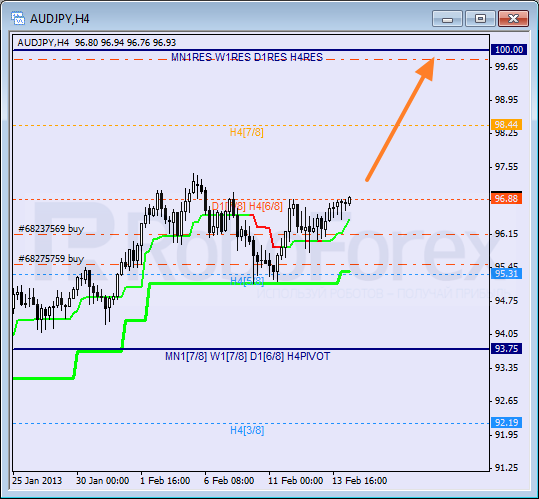539x499 pixels.
Task: Click the 11 Feb 00:00 time marker
Action: [296, 480]
